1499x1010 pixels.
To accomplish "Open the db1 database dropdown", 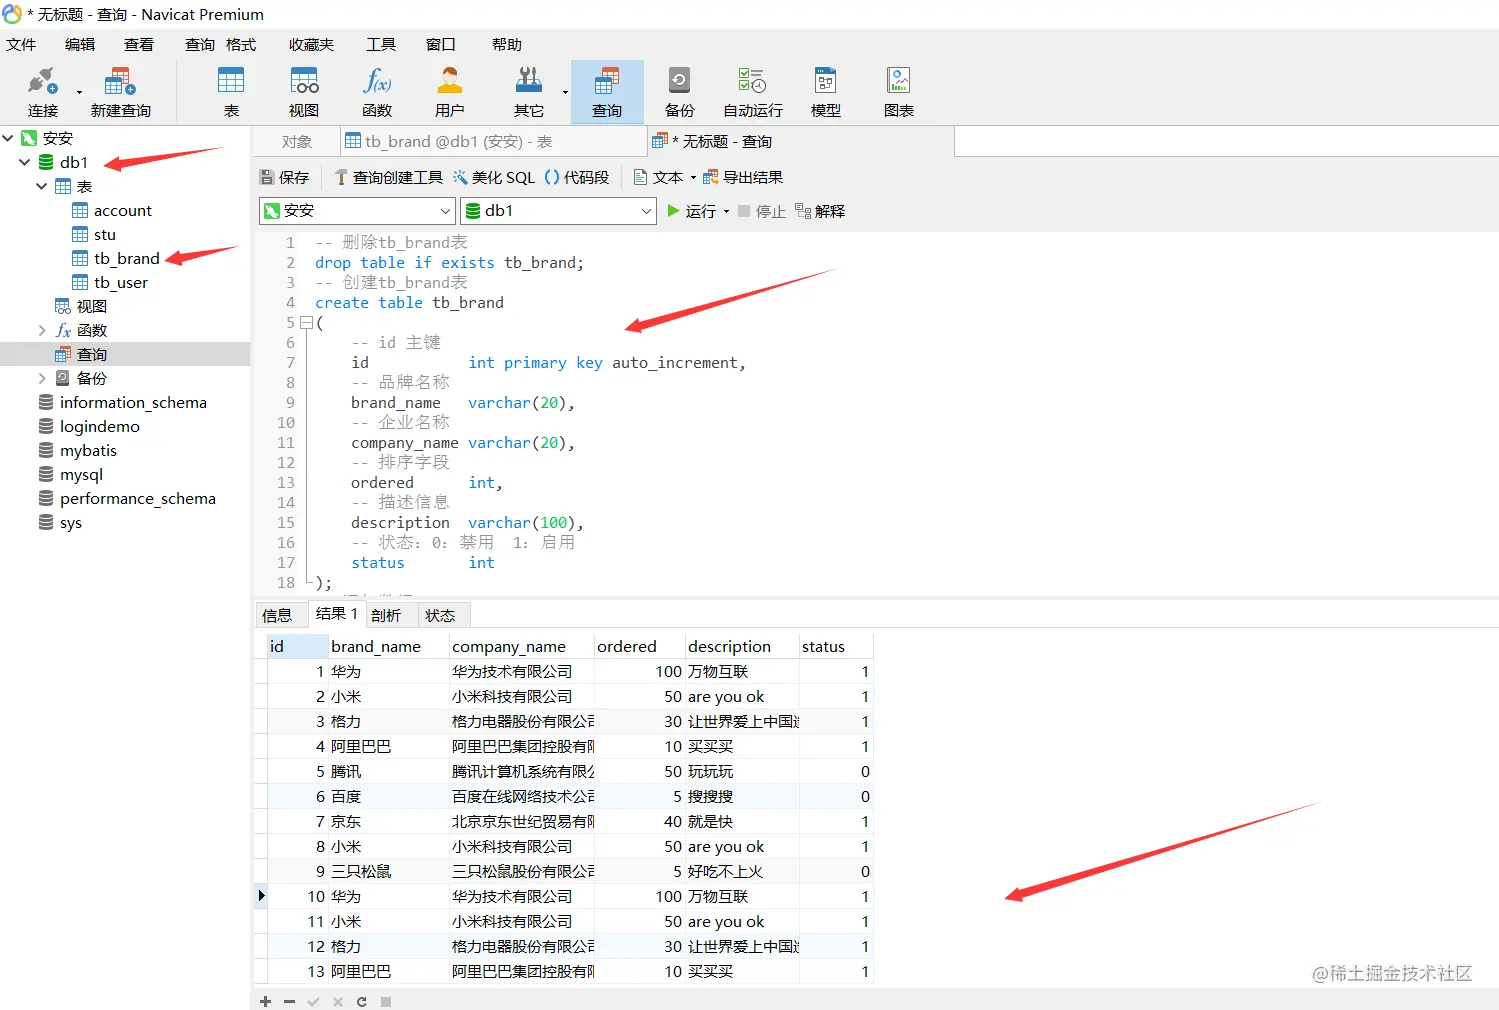I will click(x=558, y=211).
